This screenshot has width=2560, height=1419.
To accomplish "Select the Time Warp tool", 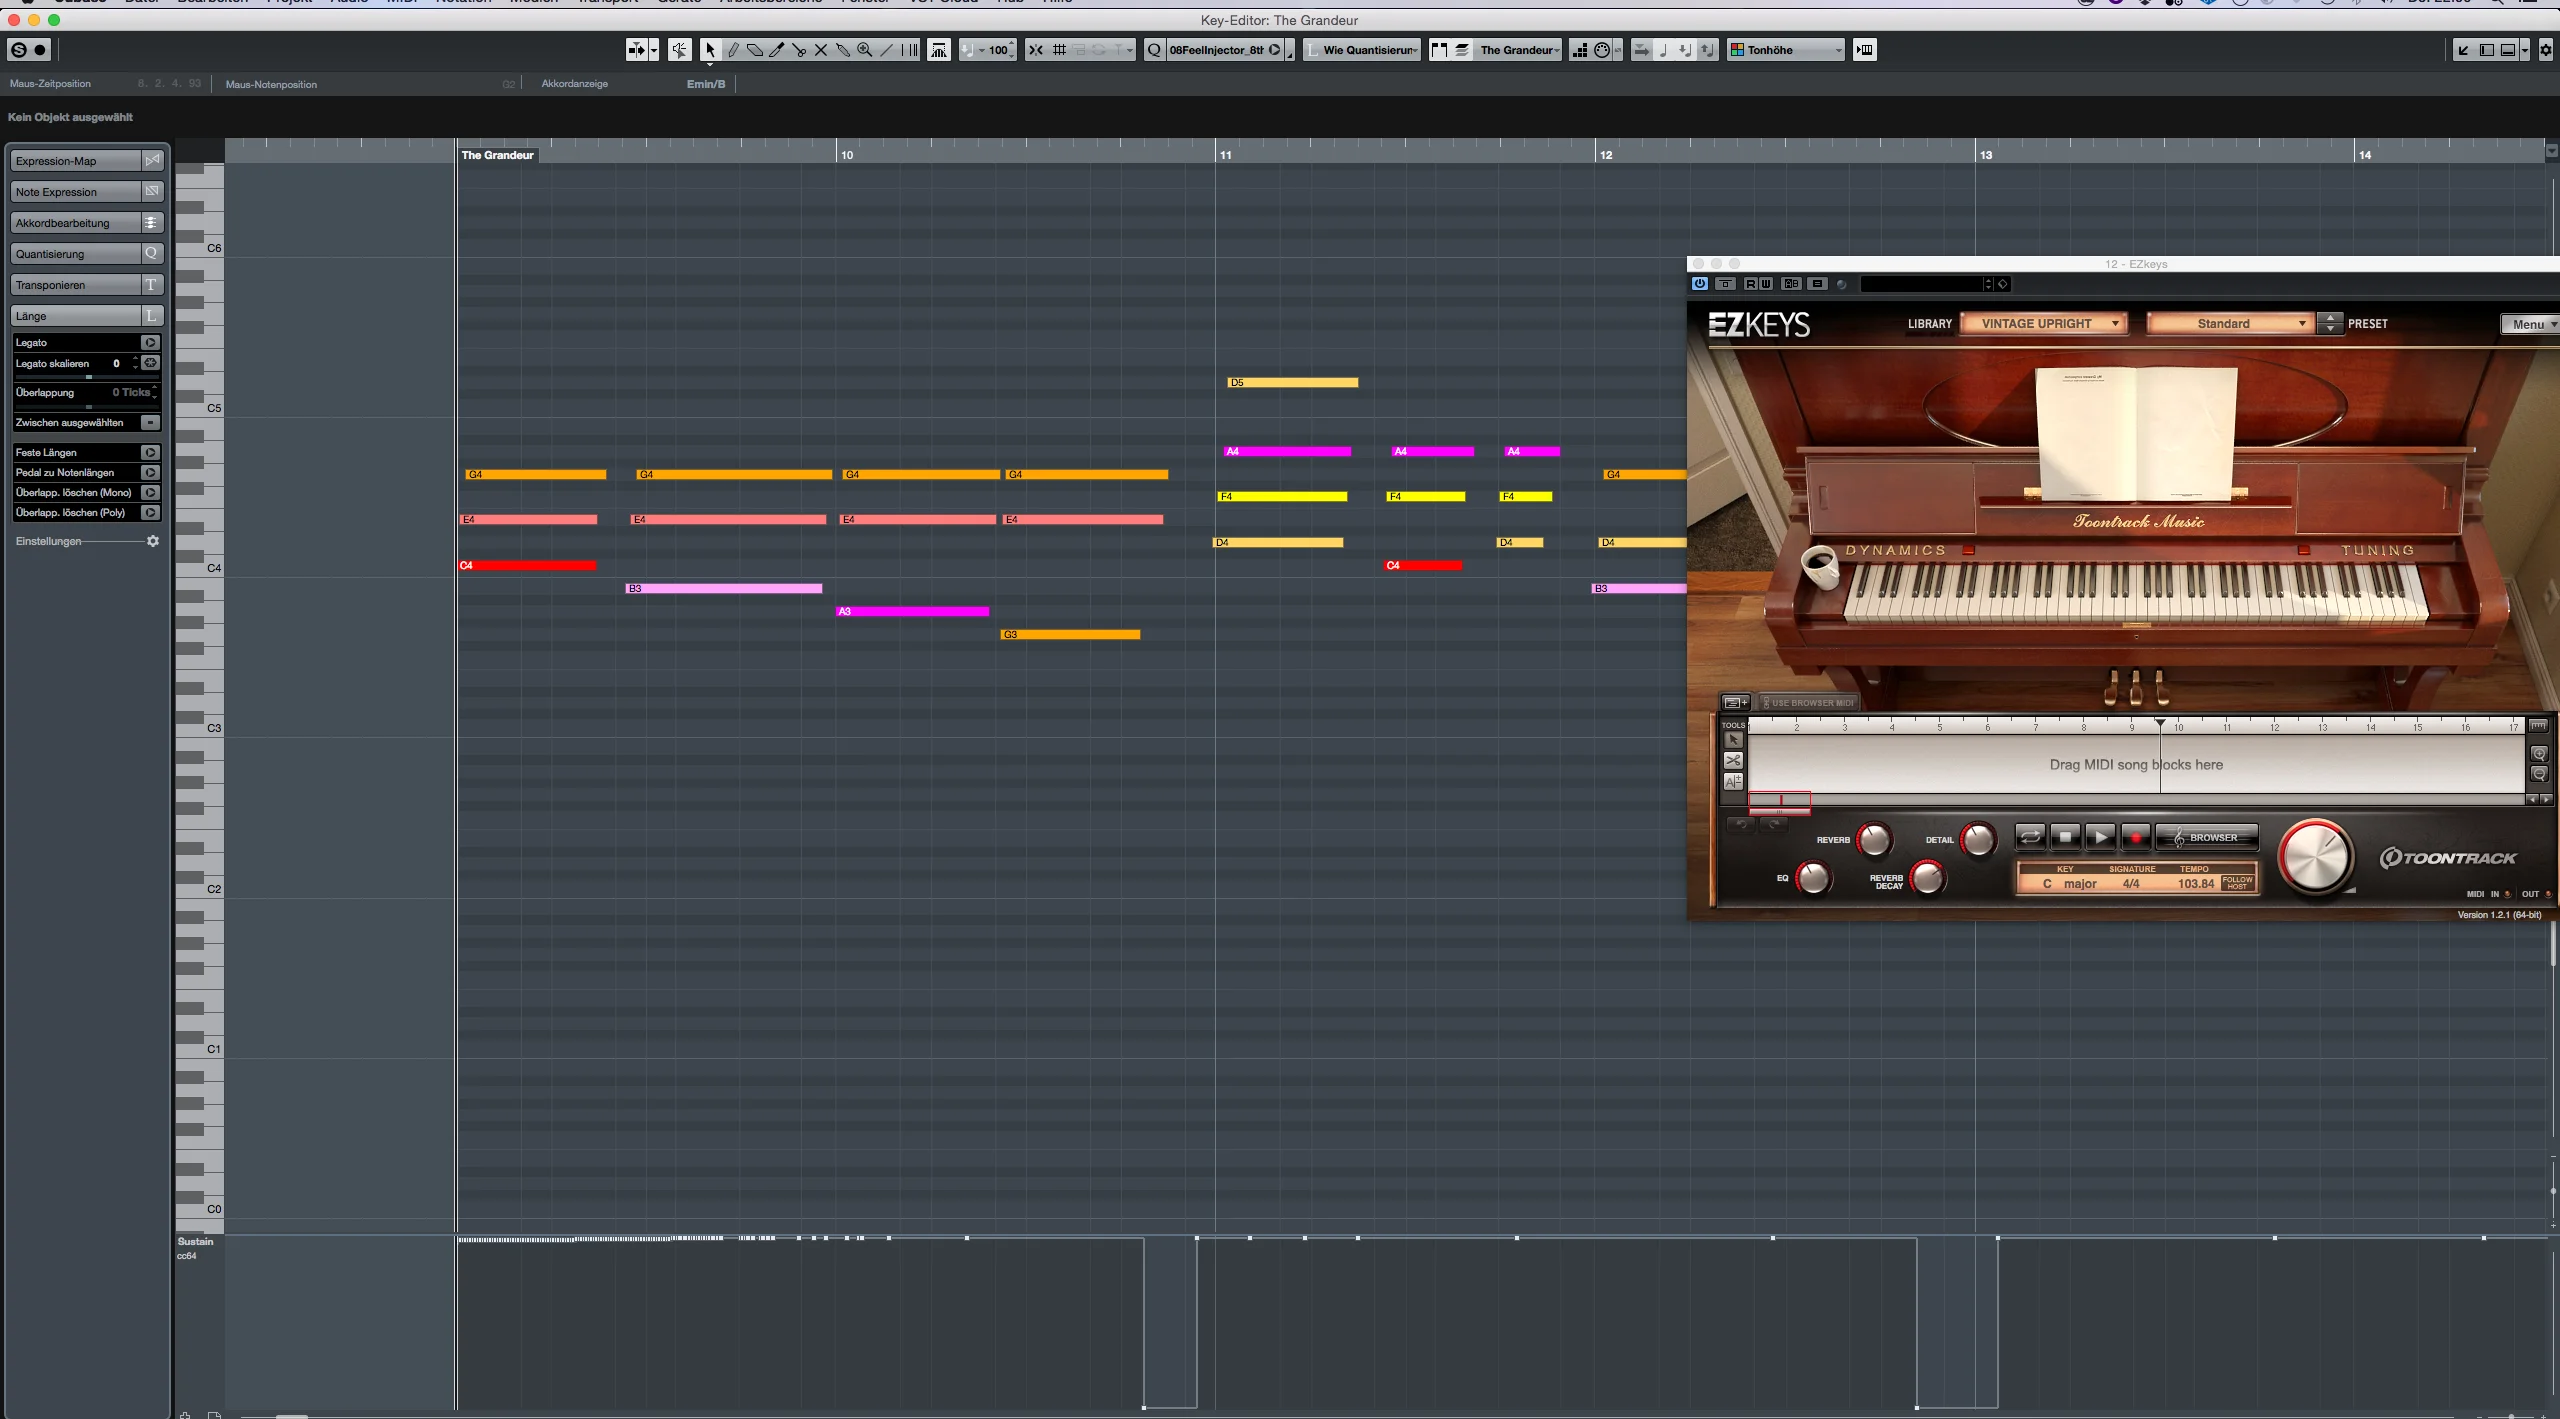I will (909, 50).
